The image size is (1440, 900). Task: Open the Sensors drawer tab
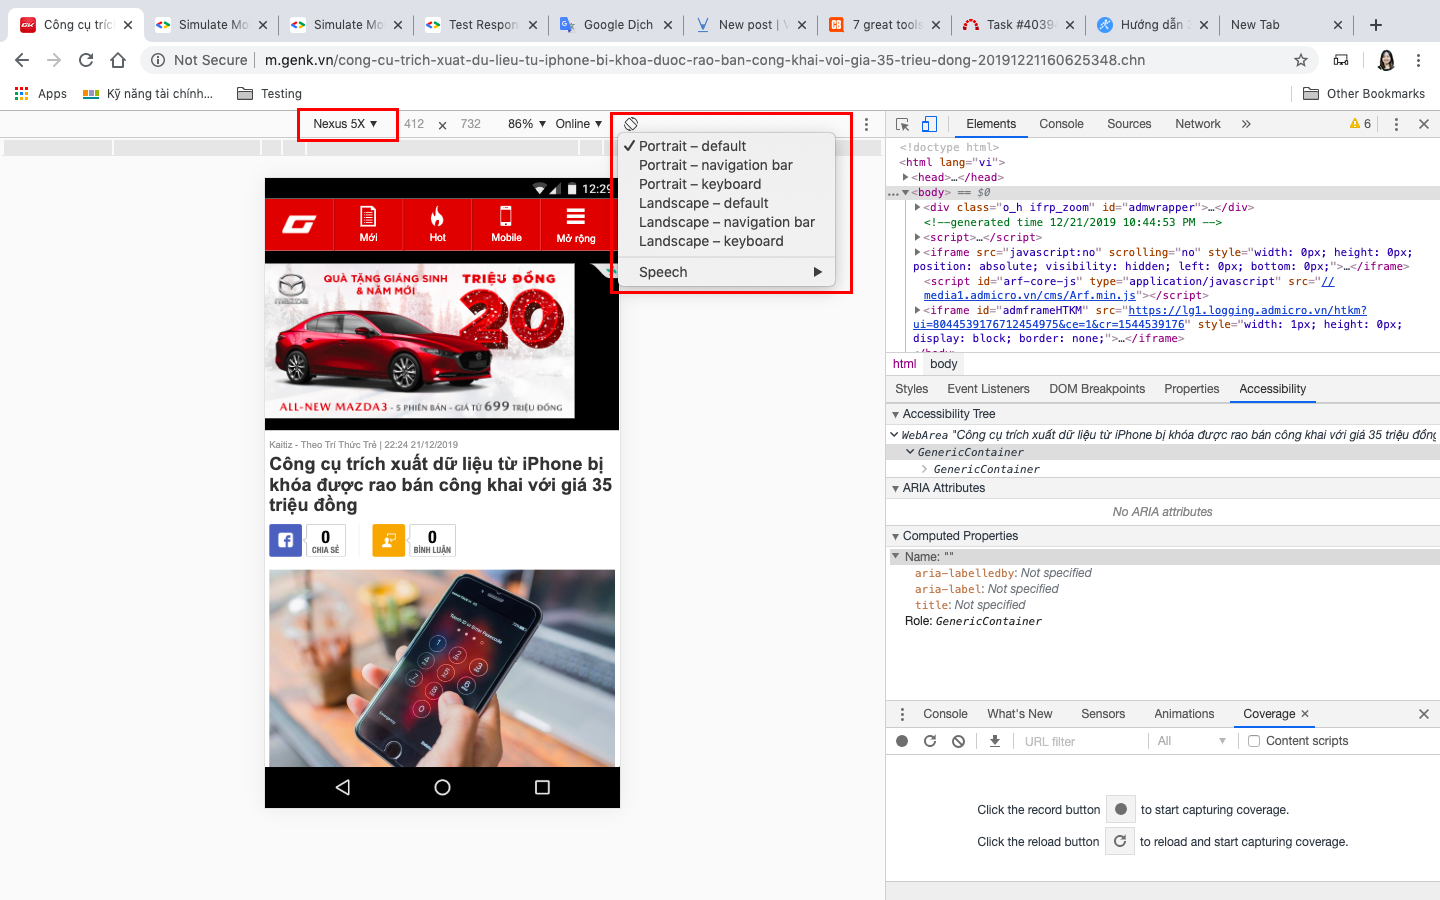coord(1103,714)
